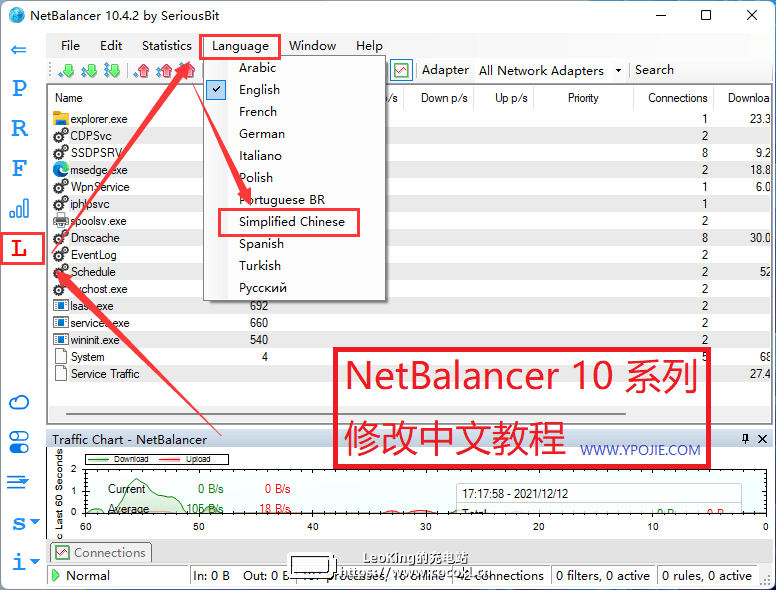776x590 pixels.
Task: Sort by Priority column header
Action: [x=583, y=98]
